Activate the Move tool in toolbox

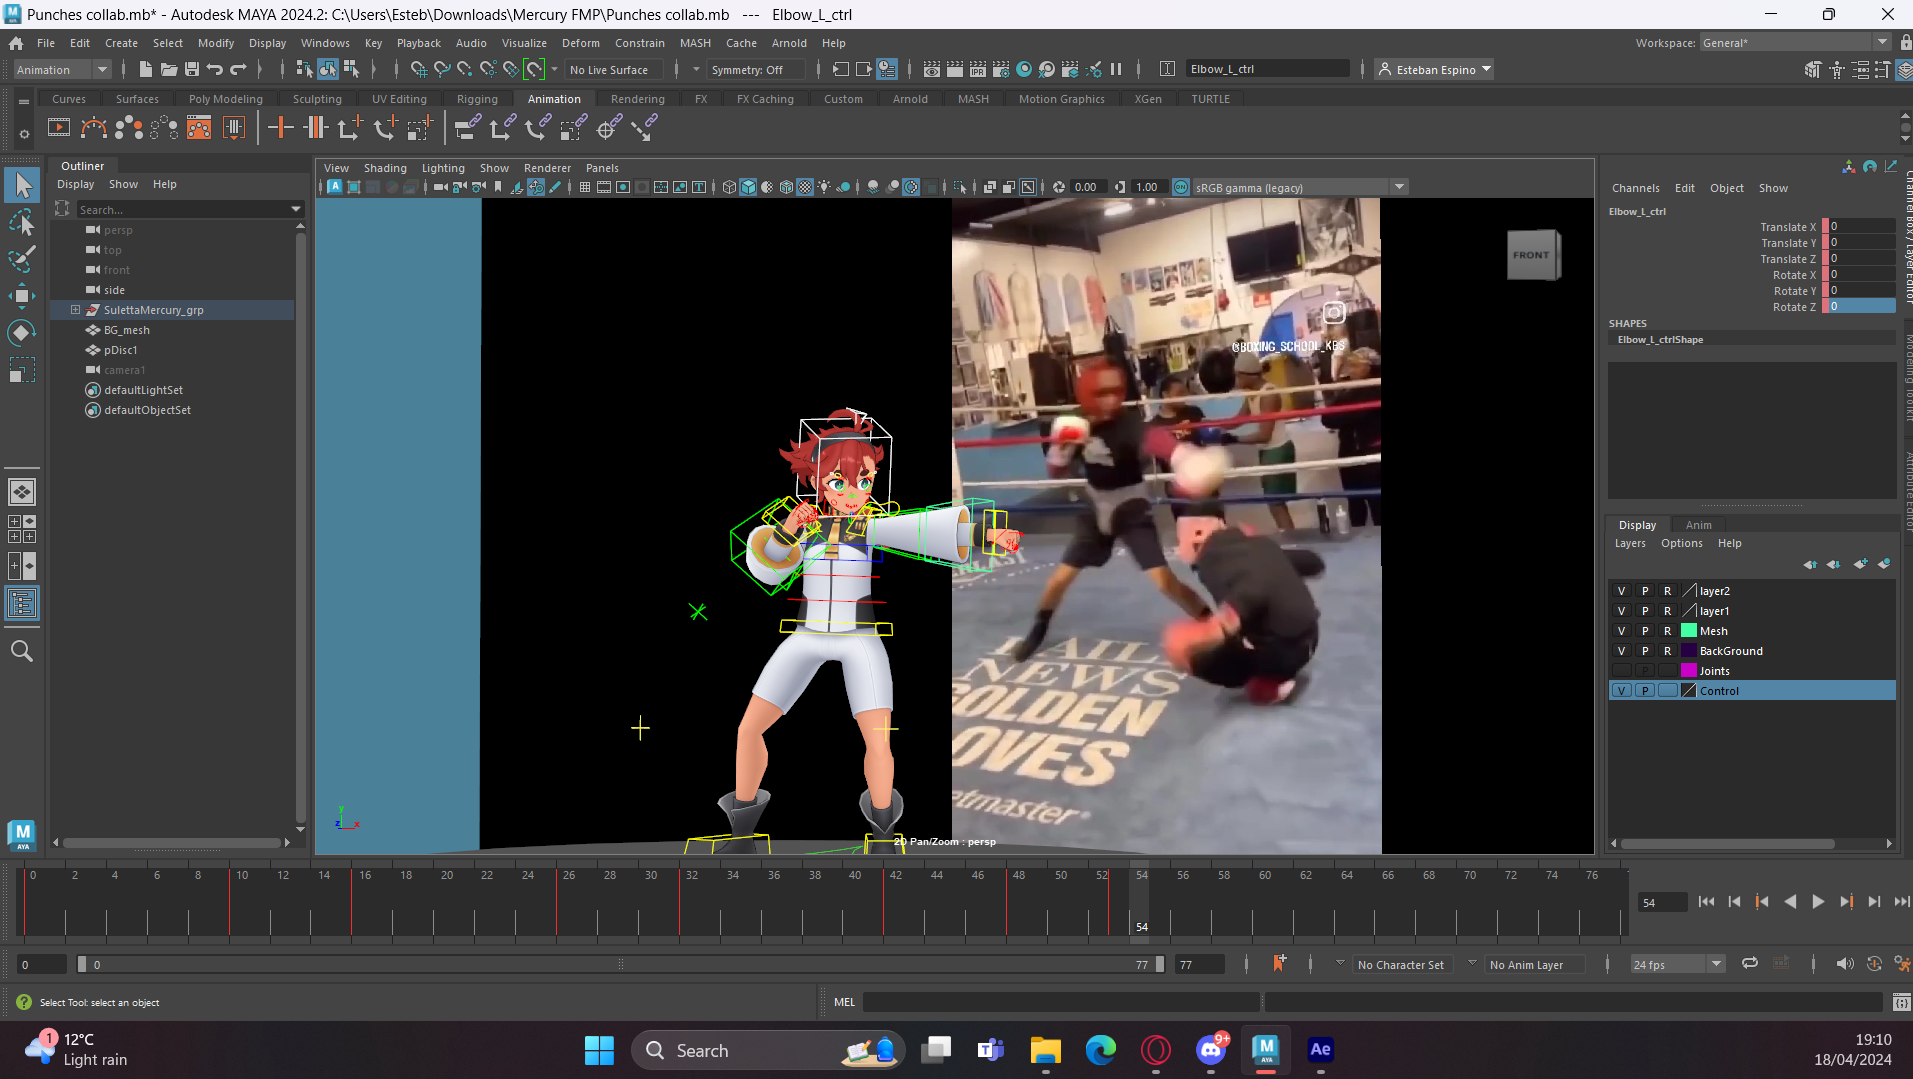point(22,296)
